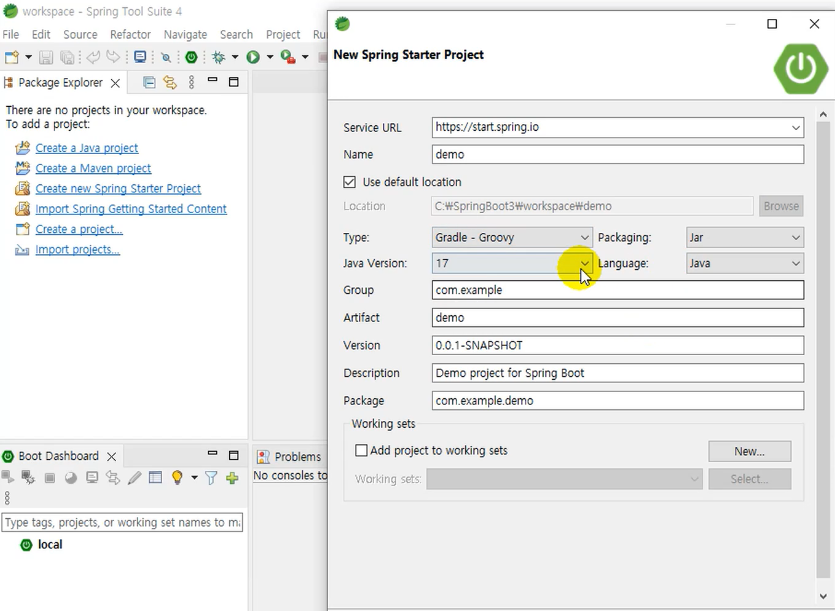Click Boot Dashboard light bulb icon
Screen dimensions: 835x611
coord(177,478)
